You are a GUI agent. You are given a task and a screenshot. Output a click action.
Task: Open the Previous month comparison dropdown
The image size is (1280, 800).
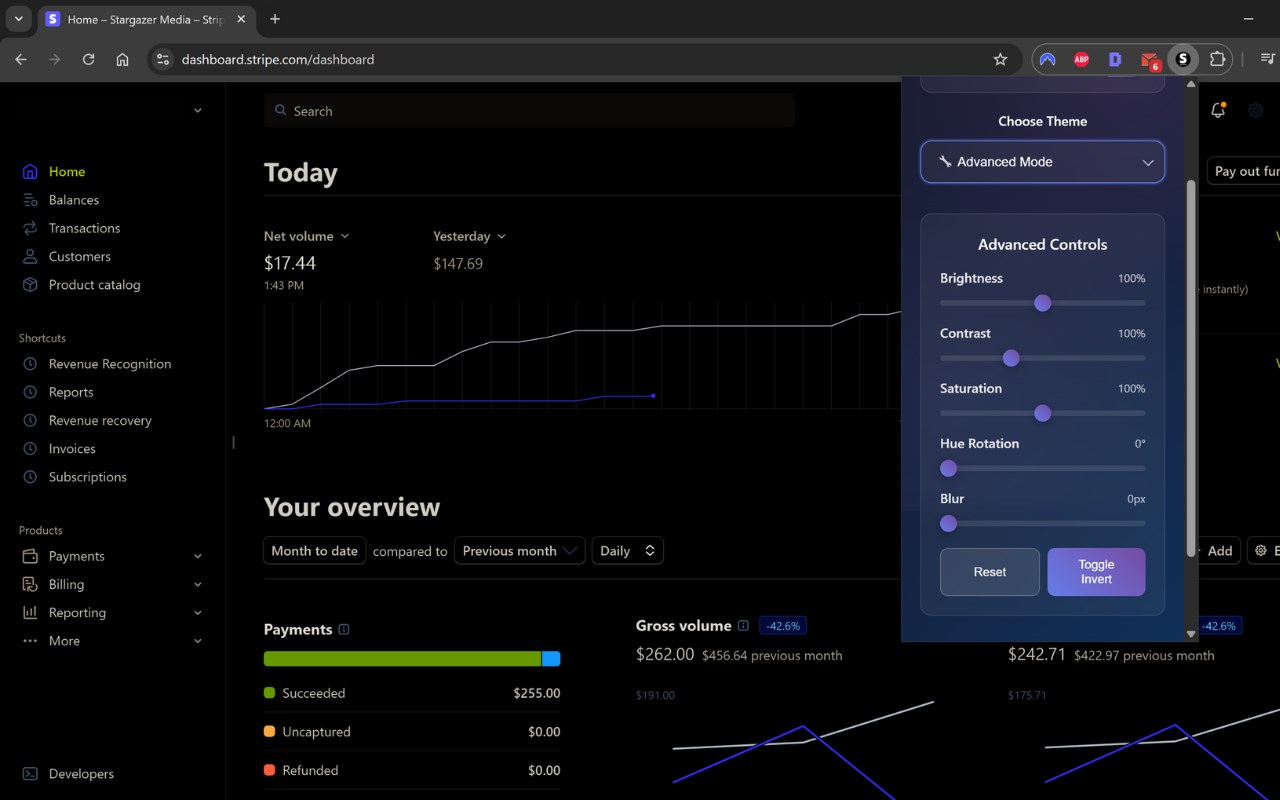tap(519, 551)
